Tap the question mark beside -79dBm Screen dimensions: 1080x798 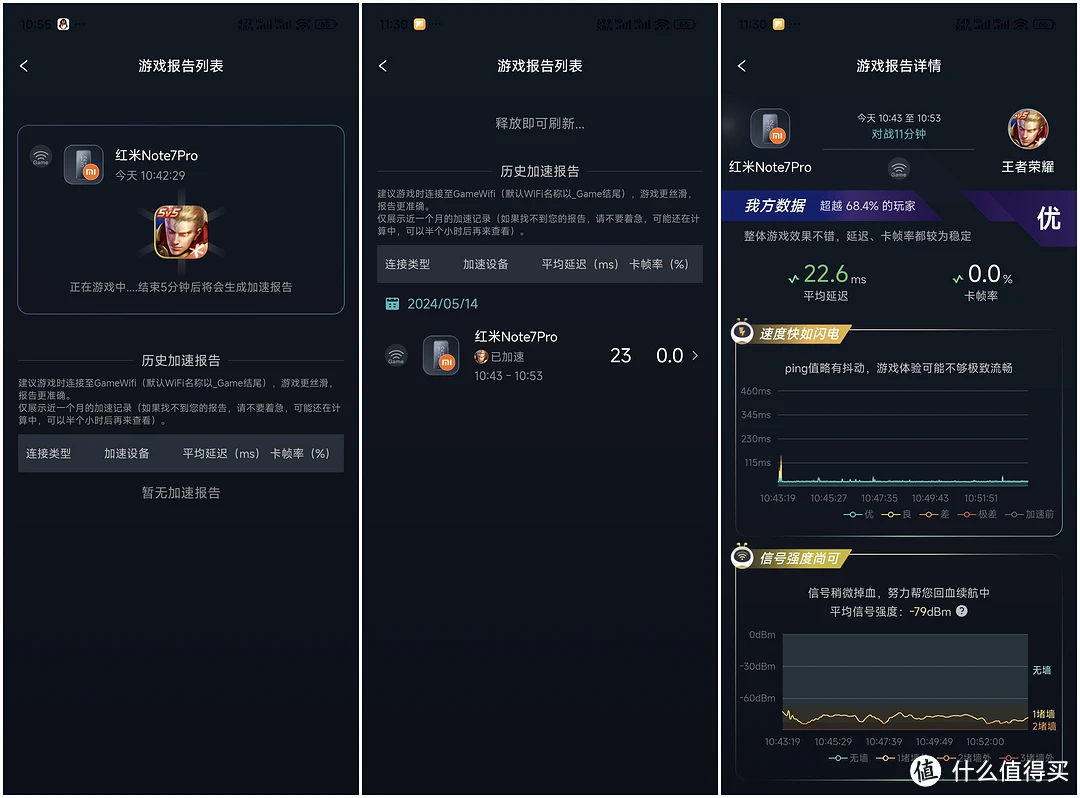(x=962, y=611)
